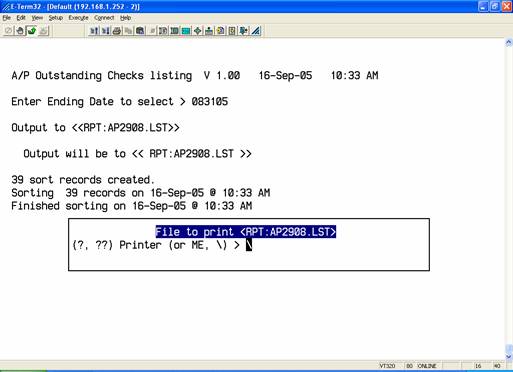Click the Printer prompt cursor field
The image size is (513, 372).
coord(249,245)
